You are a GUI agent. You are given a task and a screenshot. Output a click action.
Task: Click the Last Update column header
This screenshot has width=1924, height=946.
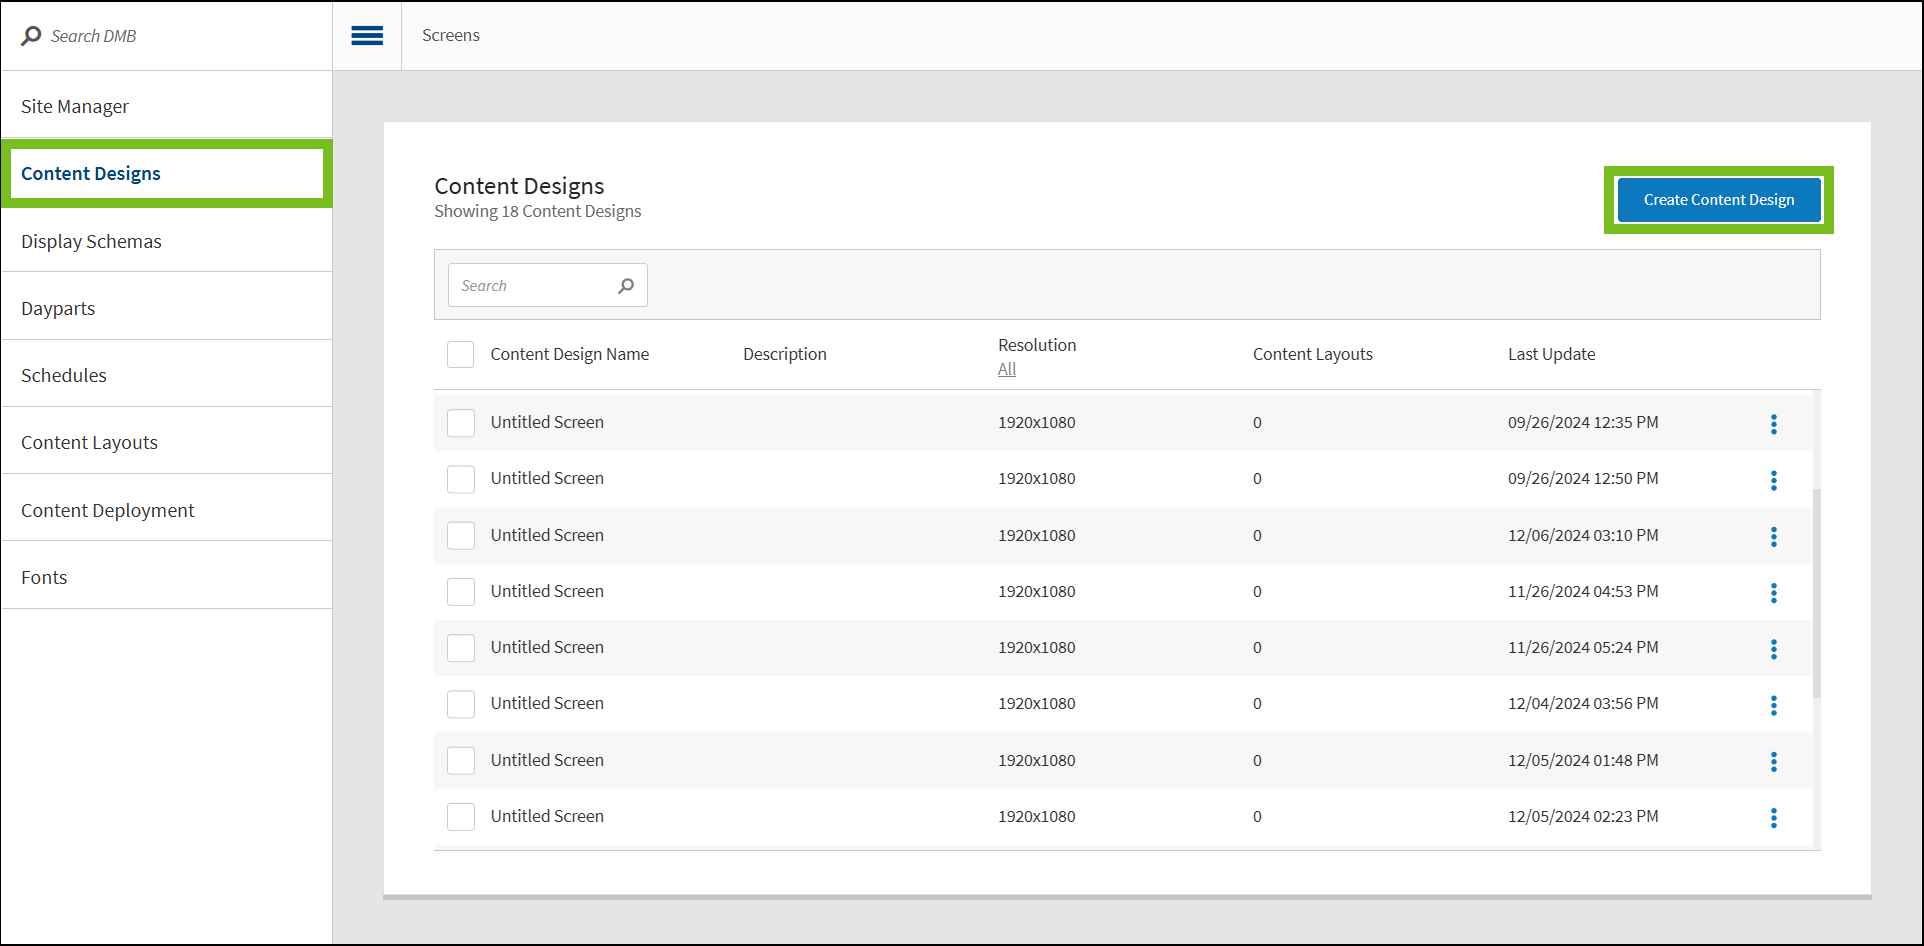pyautogui.click(x=1551, y=354)
